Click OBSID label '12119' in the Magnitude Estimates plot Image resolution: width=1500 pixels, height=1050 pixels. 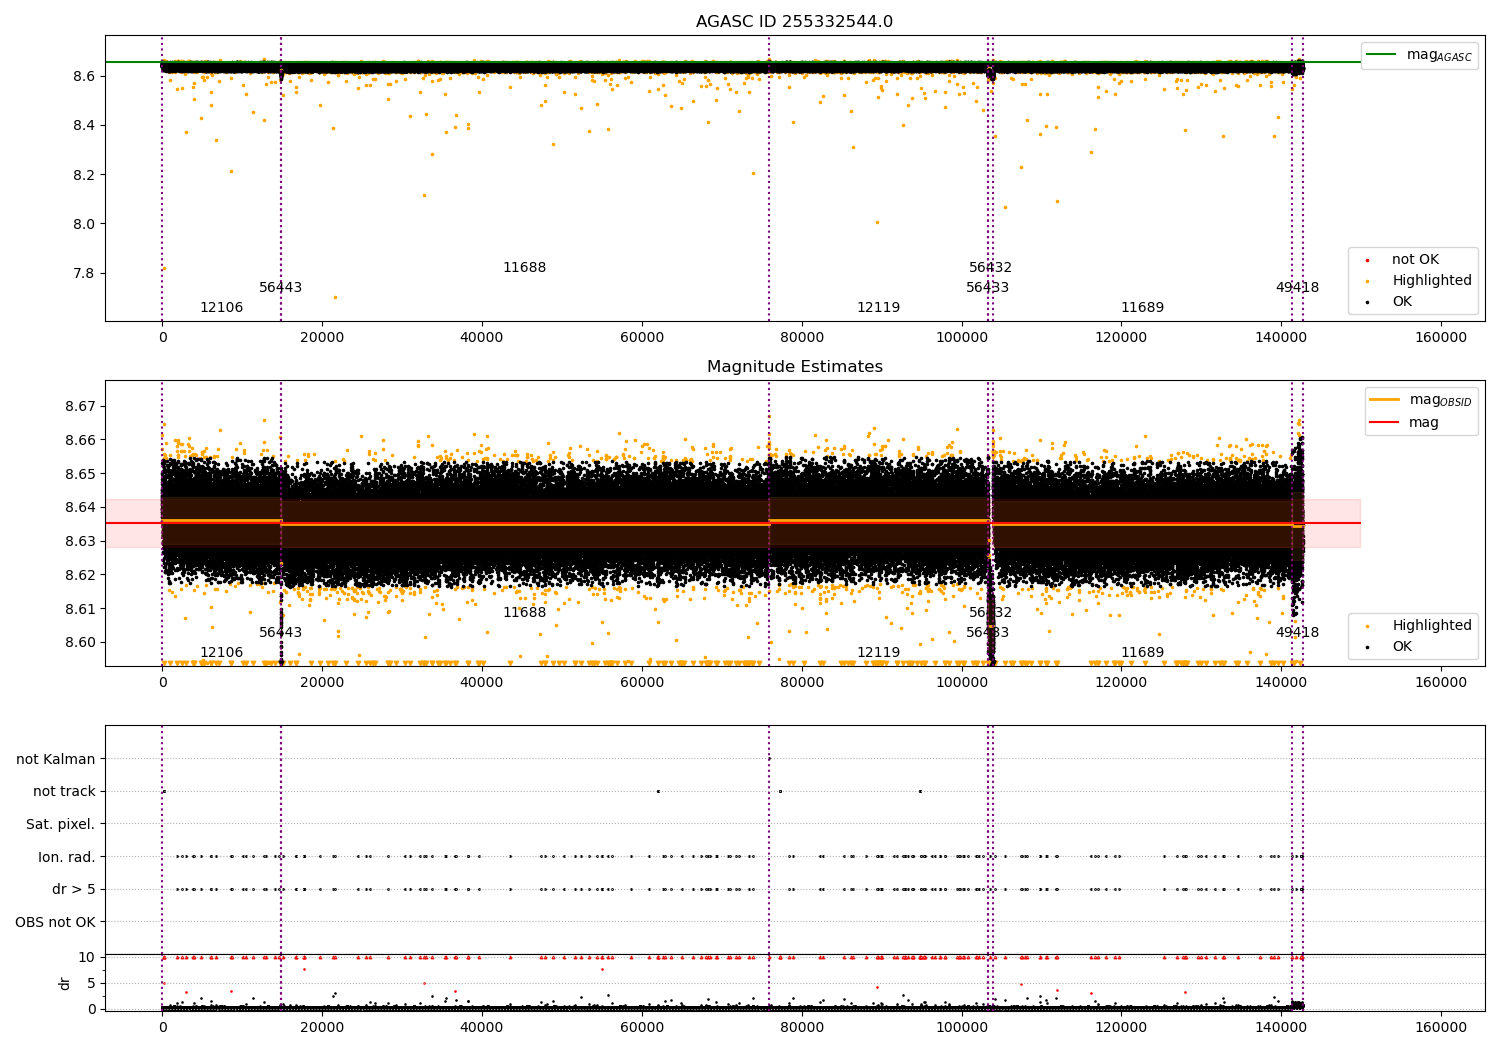click(x=878, y=653)
